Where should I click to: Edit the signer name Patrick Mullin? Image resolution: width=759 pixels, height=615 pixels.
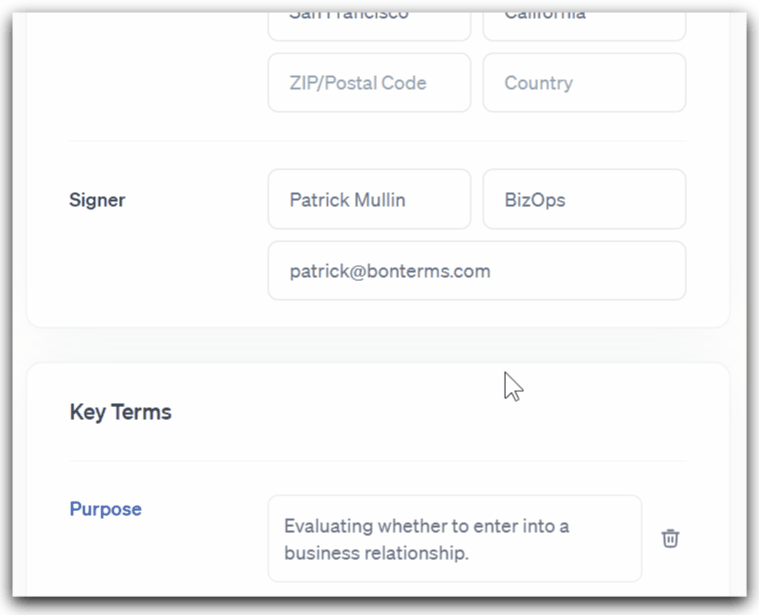[x=369, y=200]
